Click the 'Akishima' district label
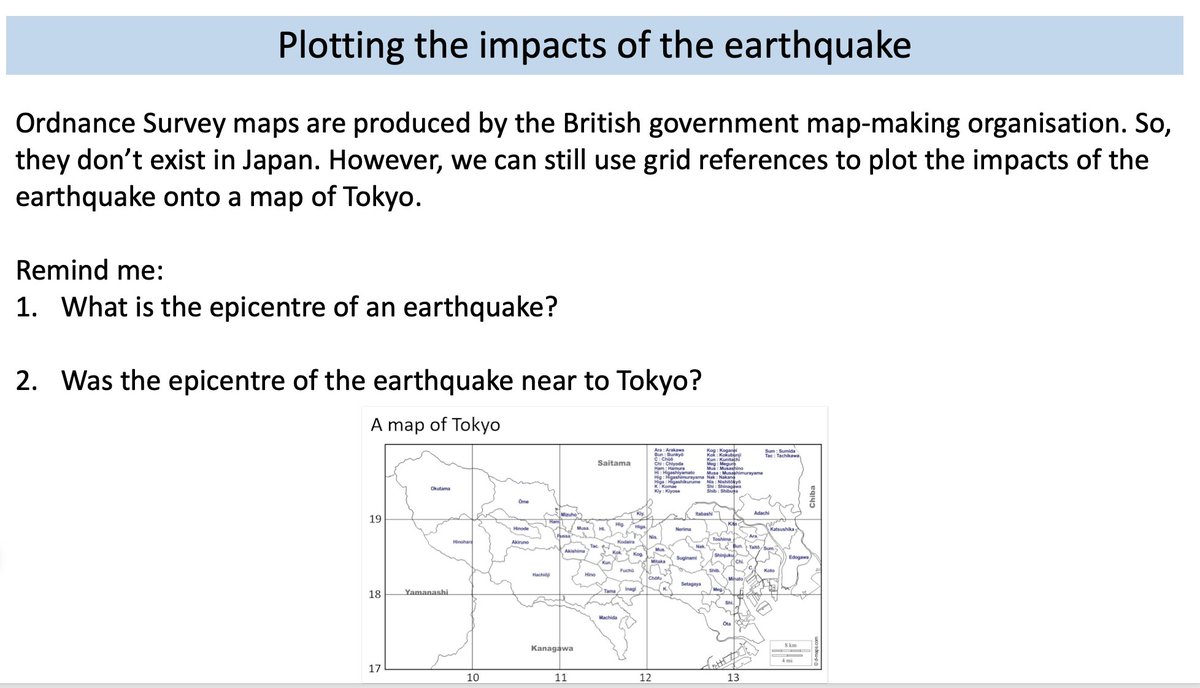1200x688 pixels. click(x=575, y=551)
